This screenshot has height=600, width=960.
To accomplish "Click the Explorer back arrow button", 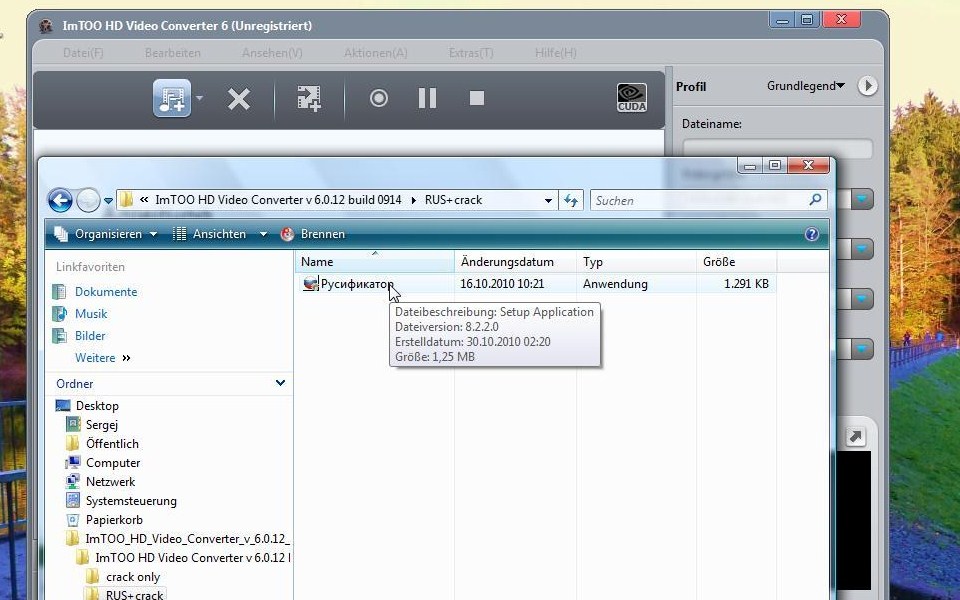I will pos(60,200).
